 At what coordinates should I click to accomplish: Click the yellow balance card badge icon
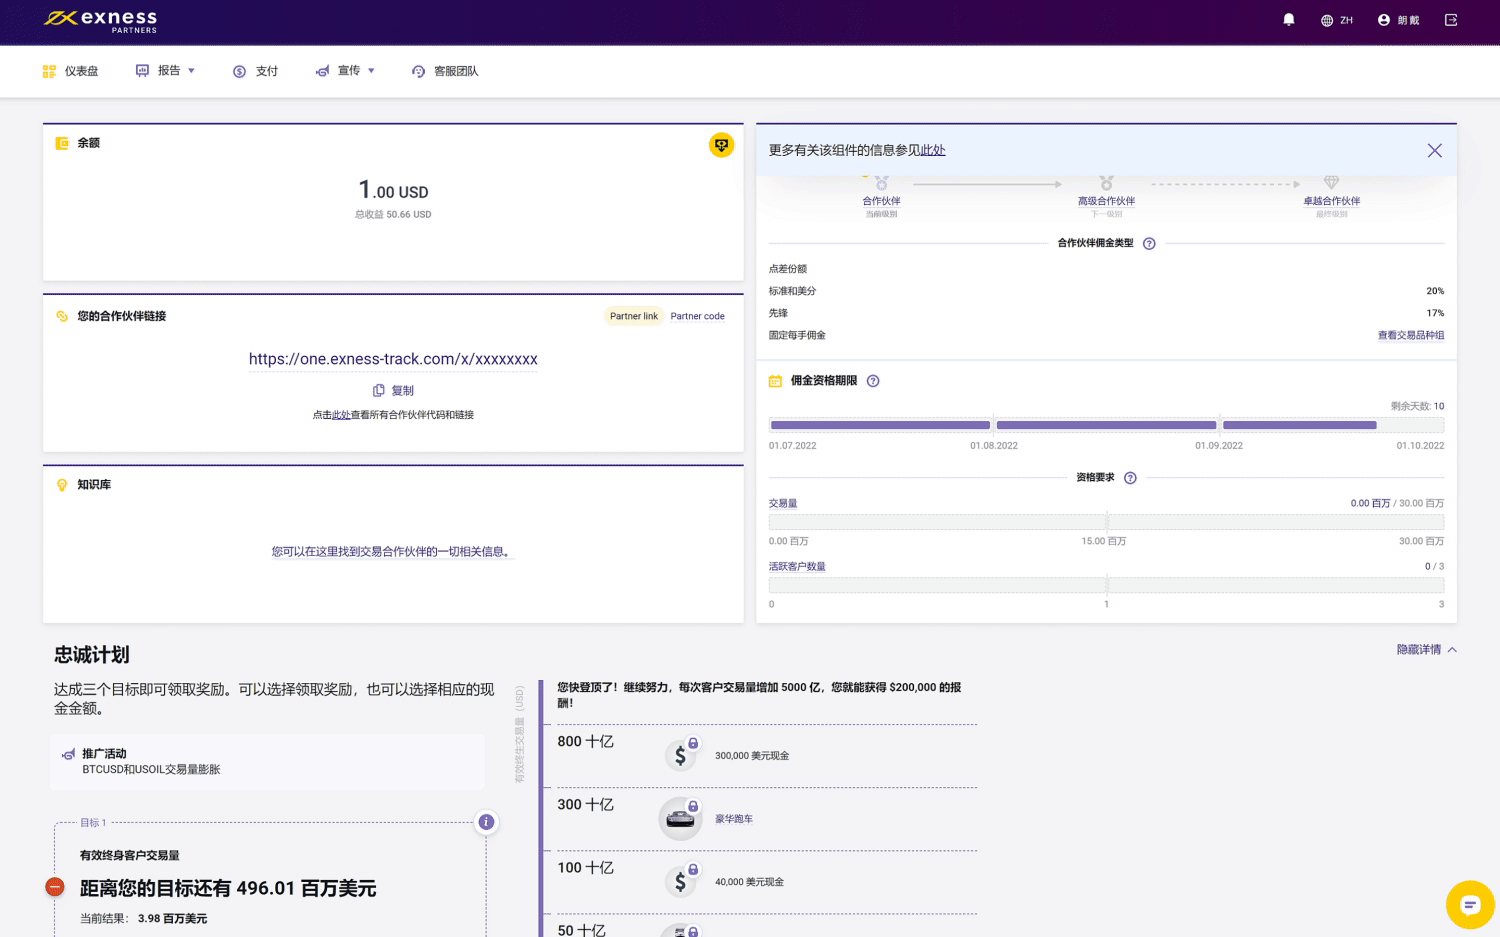coord(721,145)
